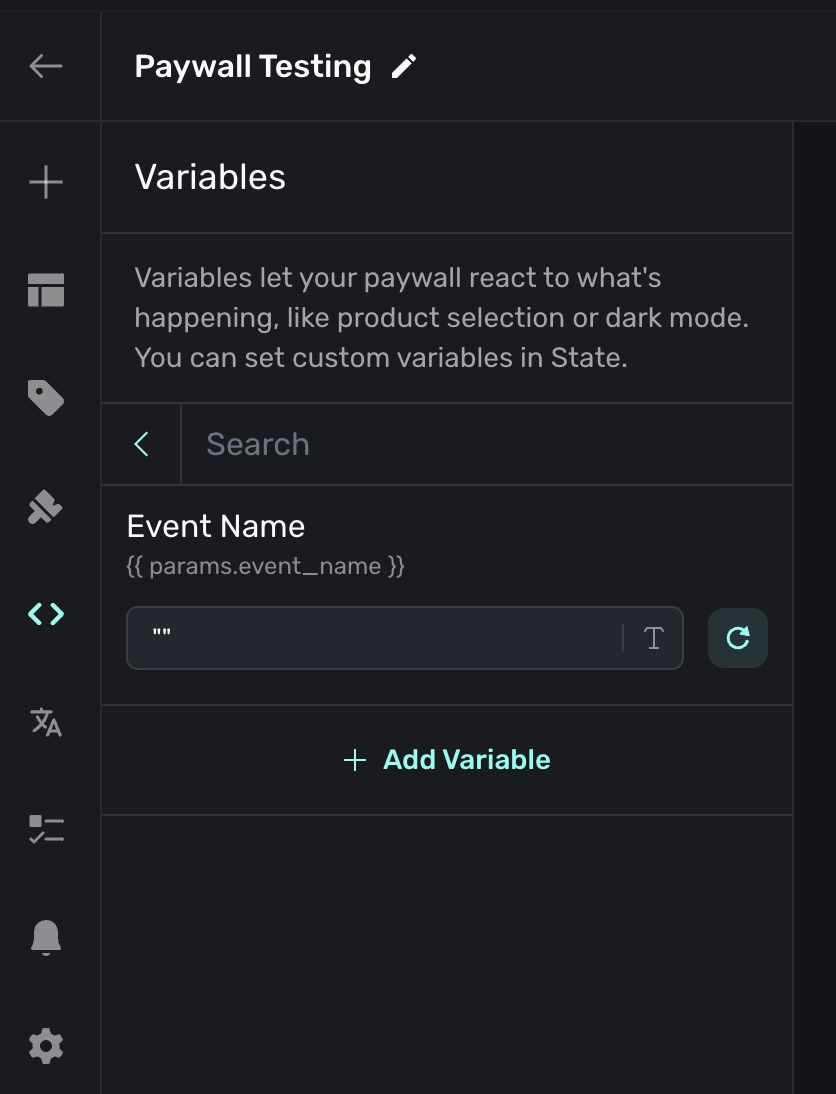Open the Notifications bell icon
836x1094 pixels.
46,937
